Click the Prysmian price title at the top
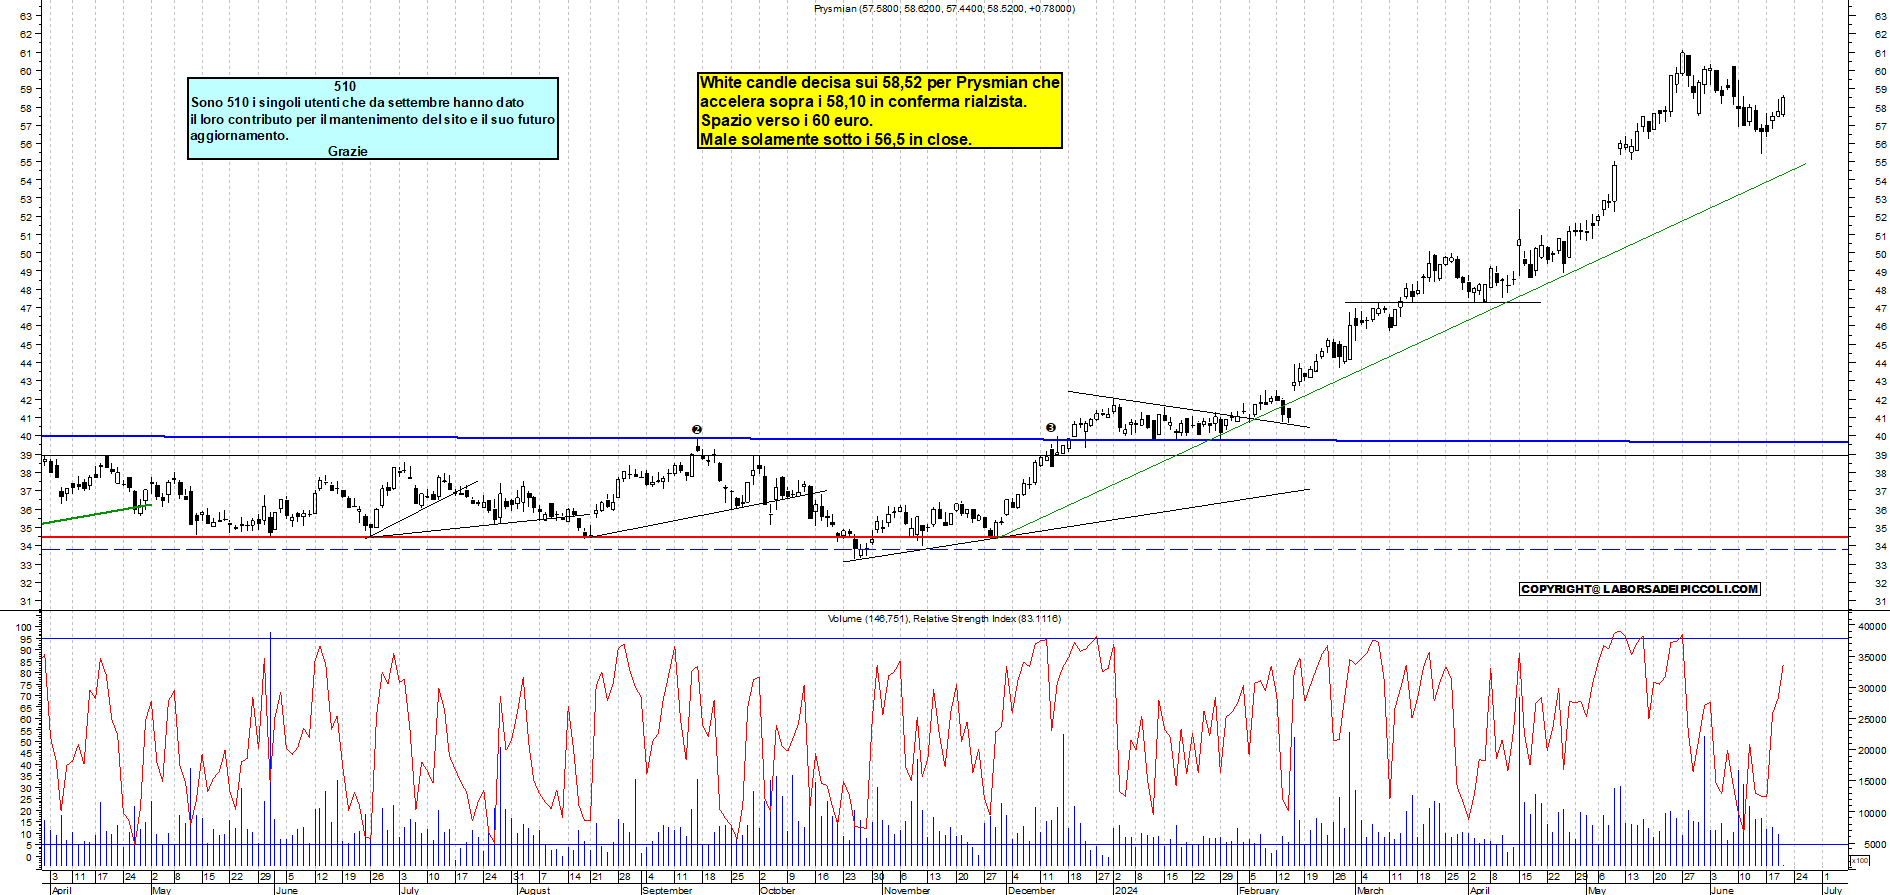The width and height of the screenshot is (1890, 895). [x=944, y=9]
